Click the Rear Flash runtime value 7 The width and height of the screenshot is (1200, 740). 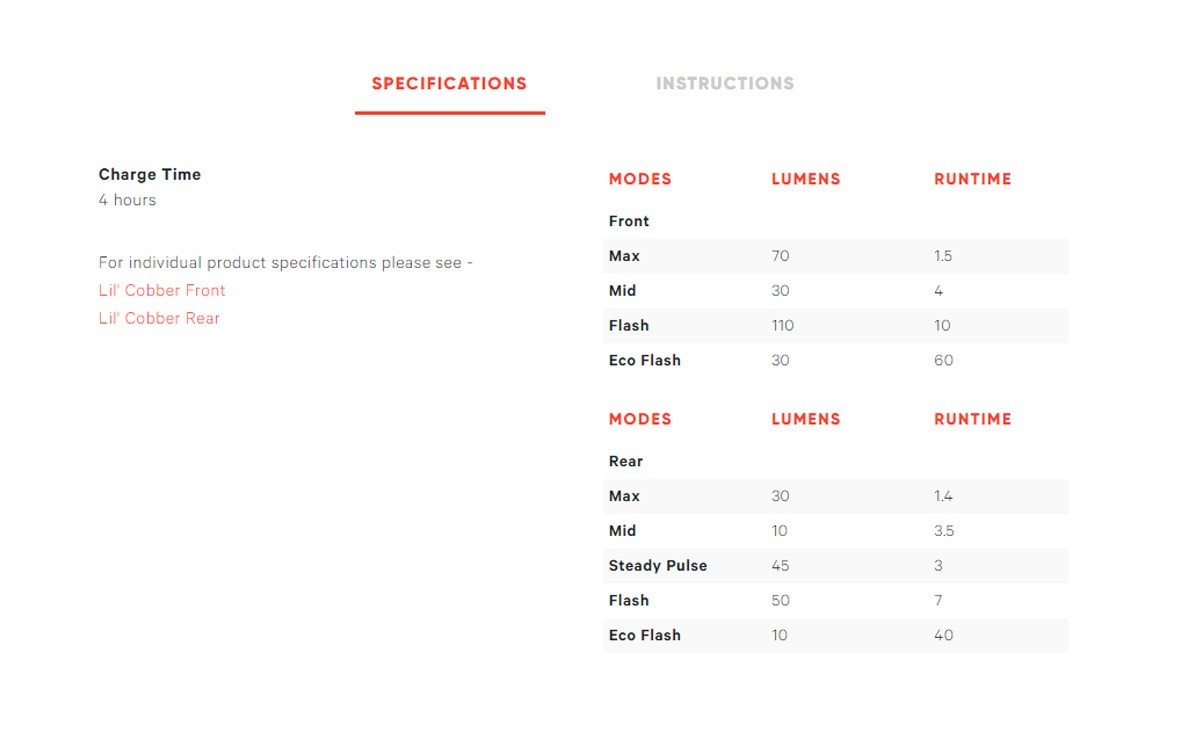[x=938, y=600]
